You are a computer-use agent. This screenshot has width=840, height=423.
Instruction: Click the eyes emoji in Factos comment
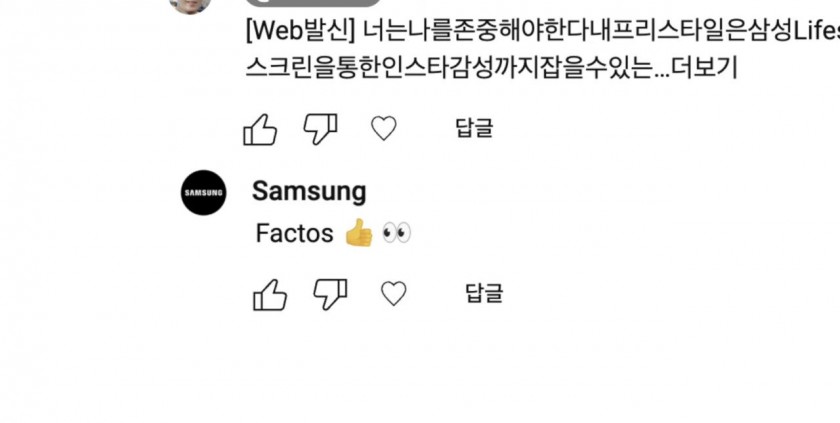point(396,233)
